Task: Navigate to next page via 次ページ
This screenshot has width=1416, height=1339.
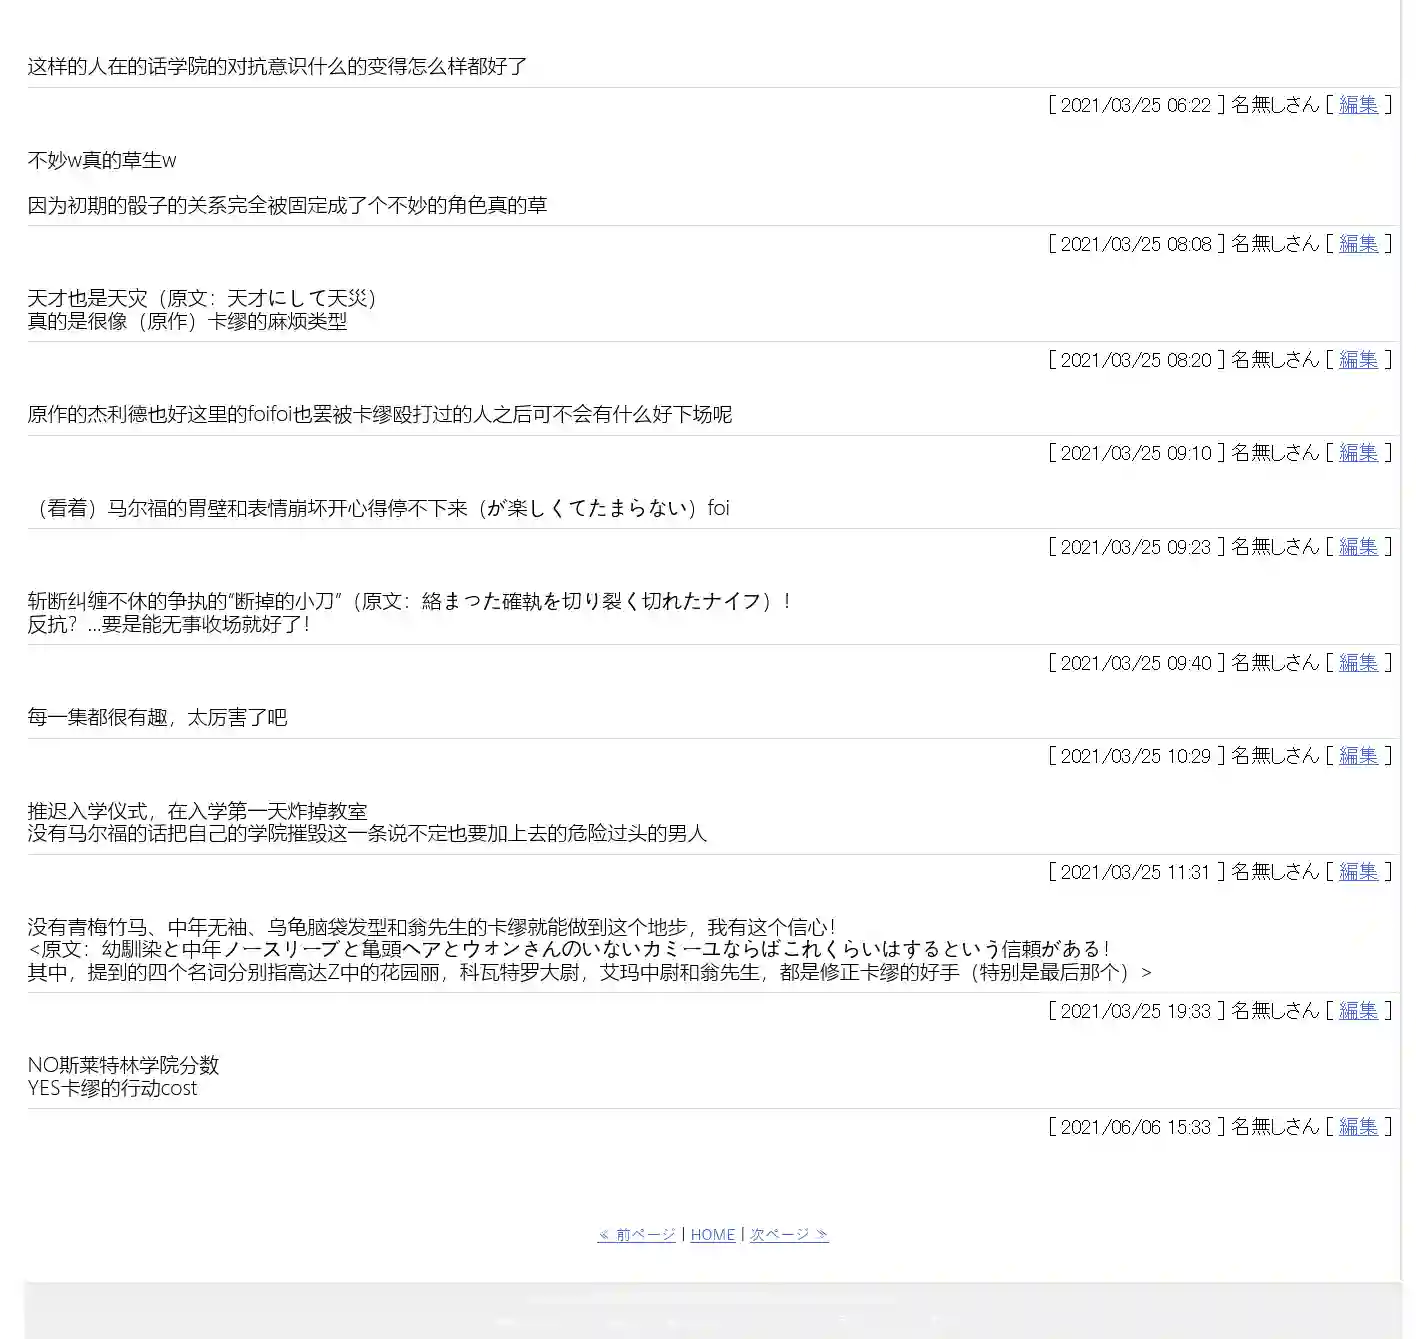Action: [789, 1235]
